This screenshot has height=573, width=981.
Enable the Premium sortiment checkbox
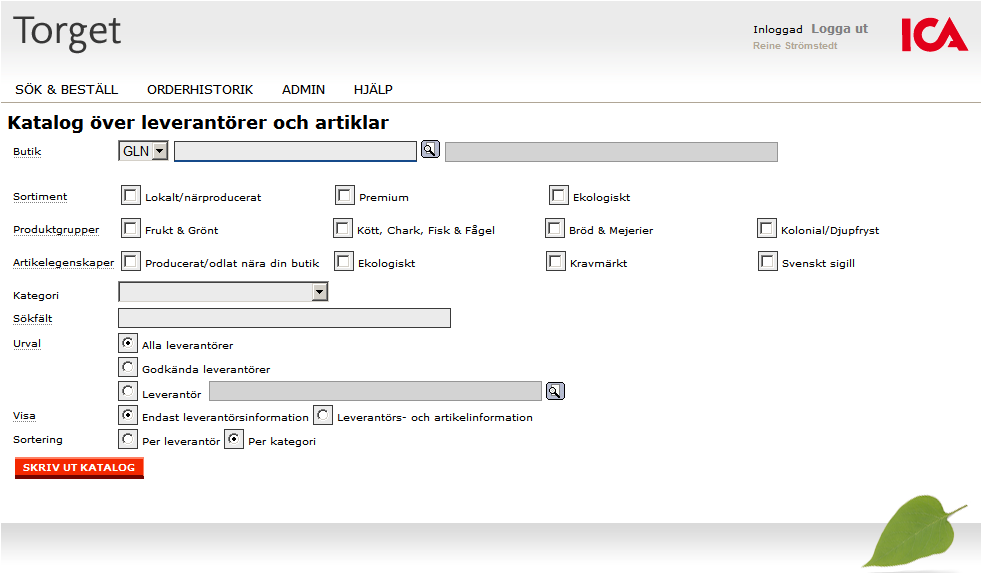[345, 195]
